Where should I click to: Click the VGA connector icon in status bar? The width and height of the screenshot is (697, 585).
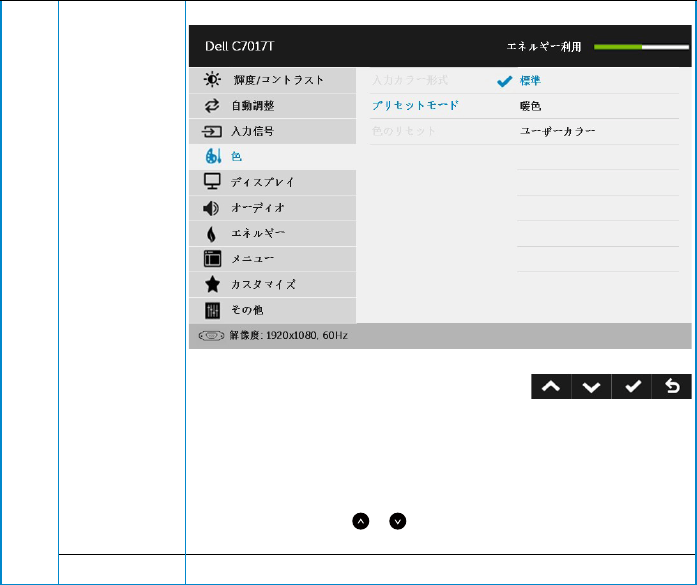pos(212,336)
